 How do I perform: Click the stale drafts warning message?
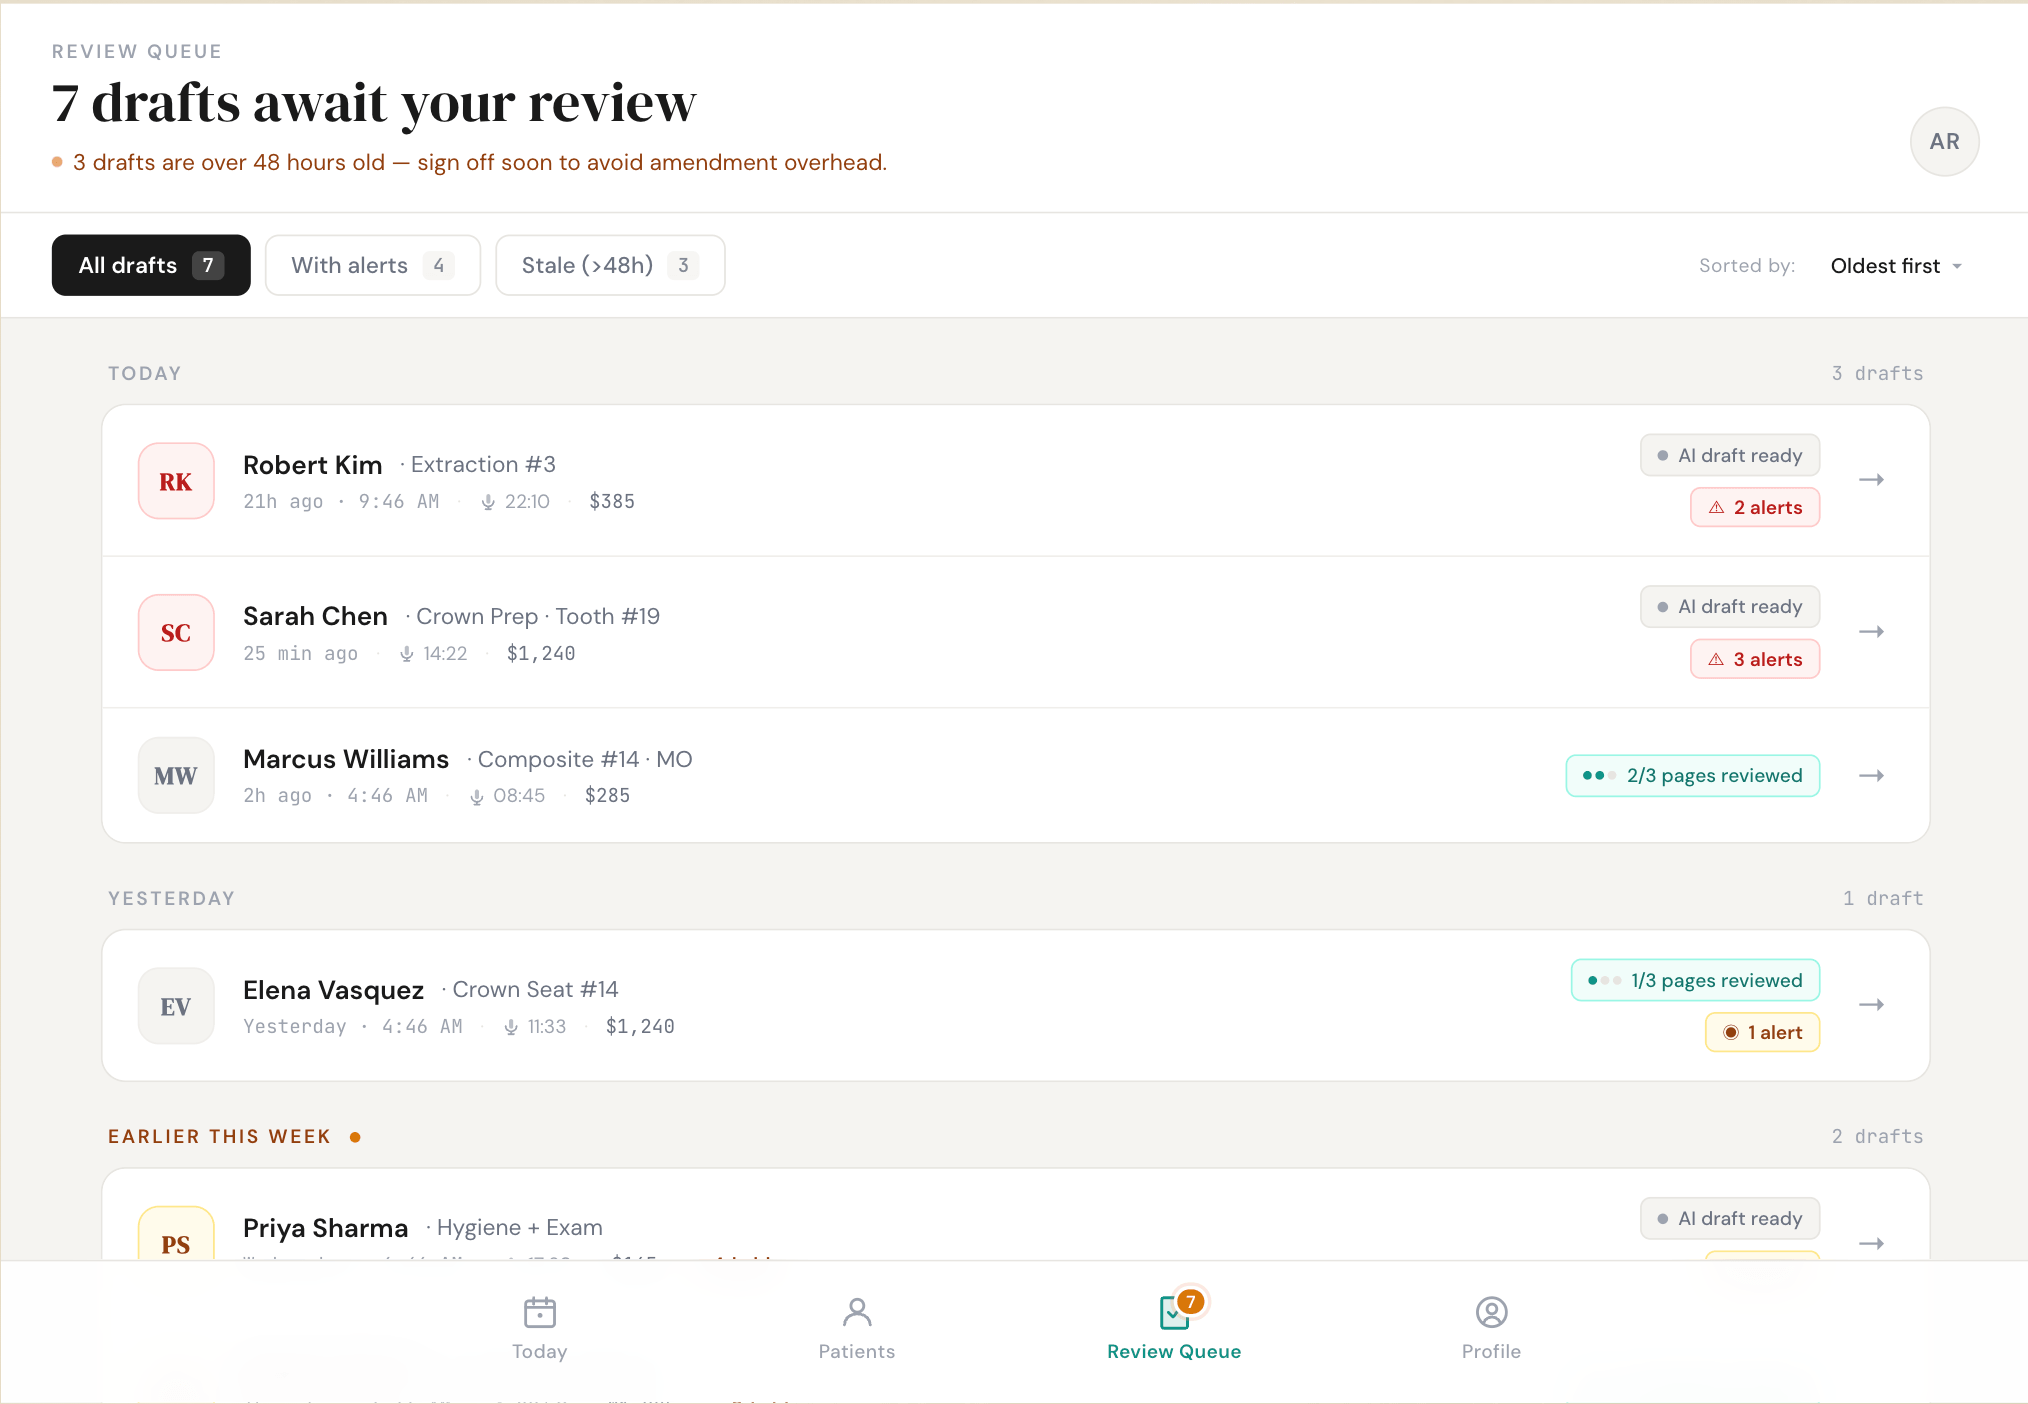(x=480, y=162)
